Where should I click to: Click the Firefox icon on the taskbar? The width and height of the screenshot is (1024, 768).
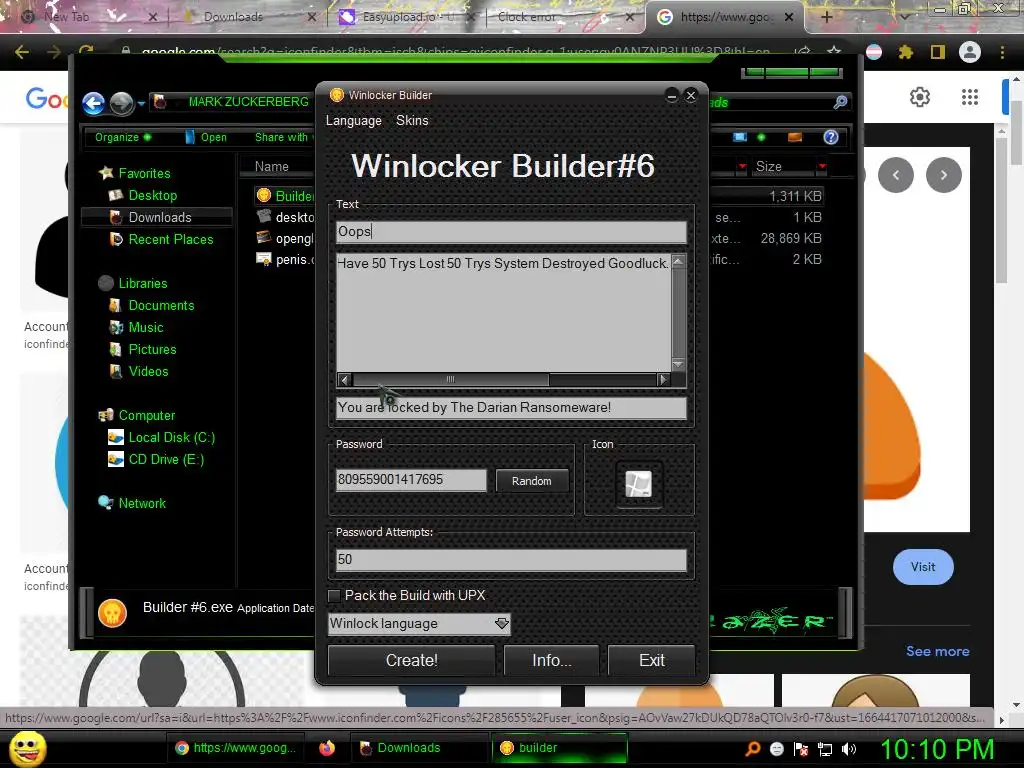[x=327, y=748]
